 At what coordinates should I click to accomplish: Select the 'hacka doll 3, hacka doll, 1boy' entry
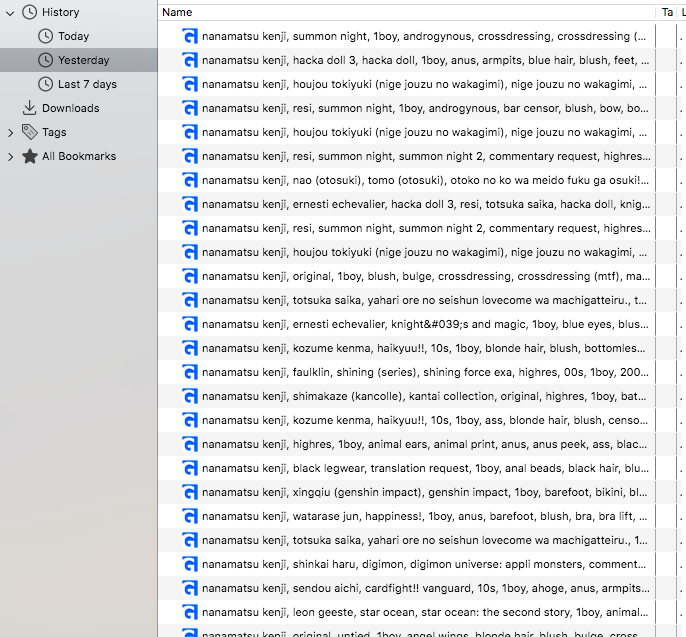407,60
